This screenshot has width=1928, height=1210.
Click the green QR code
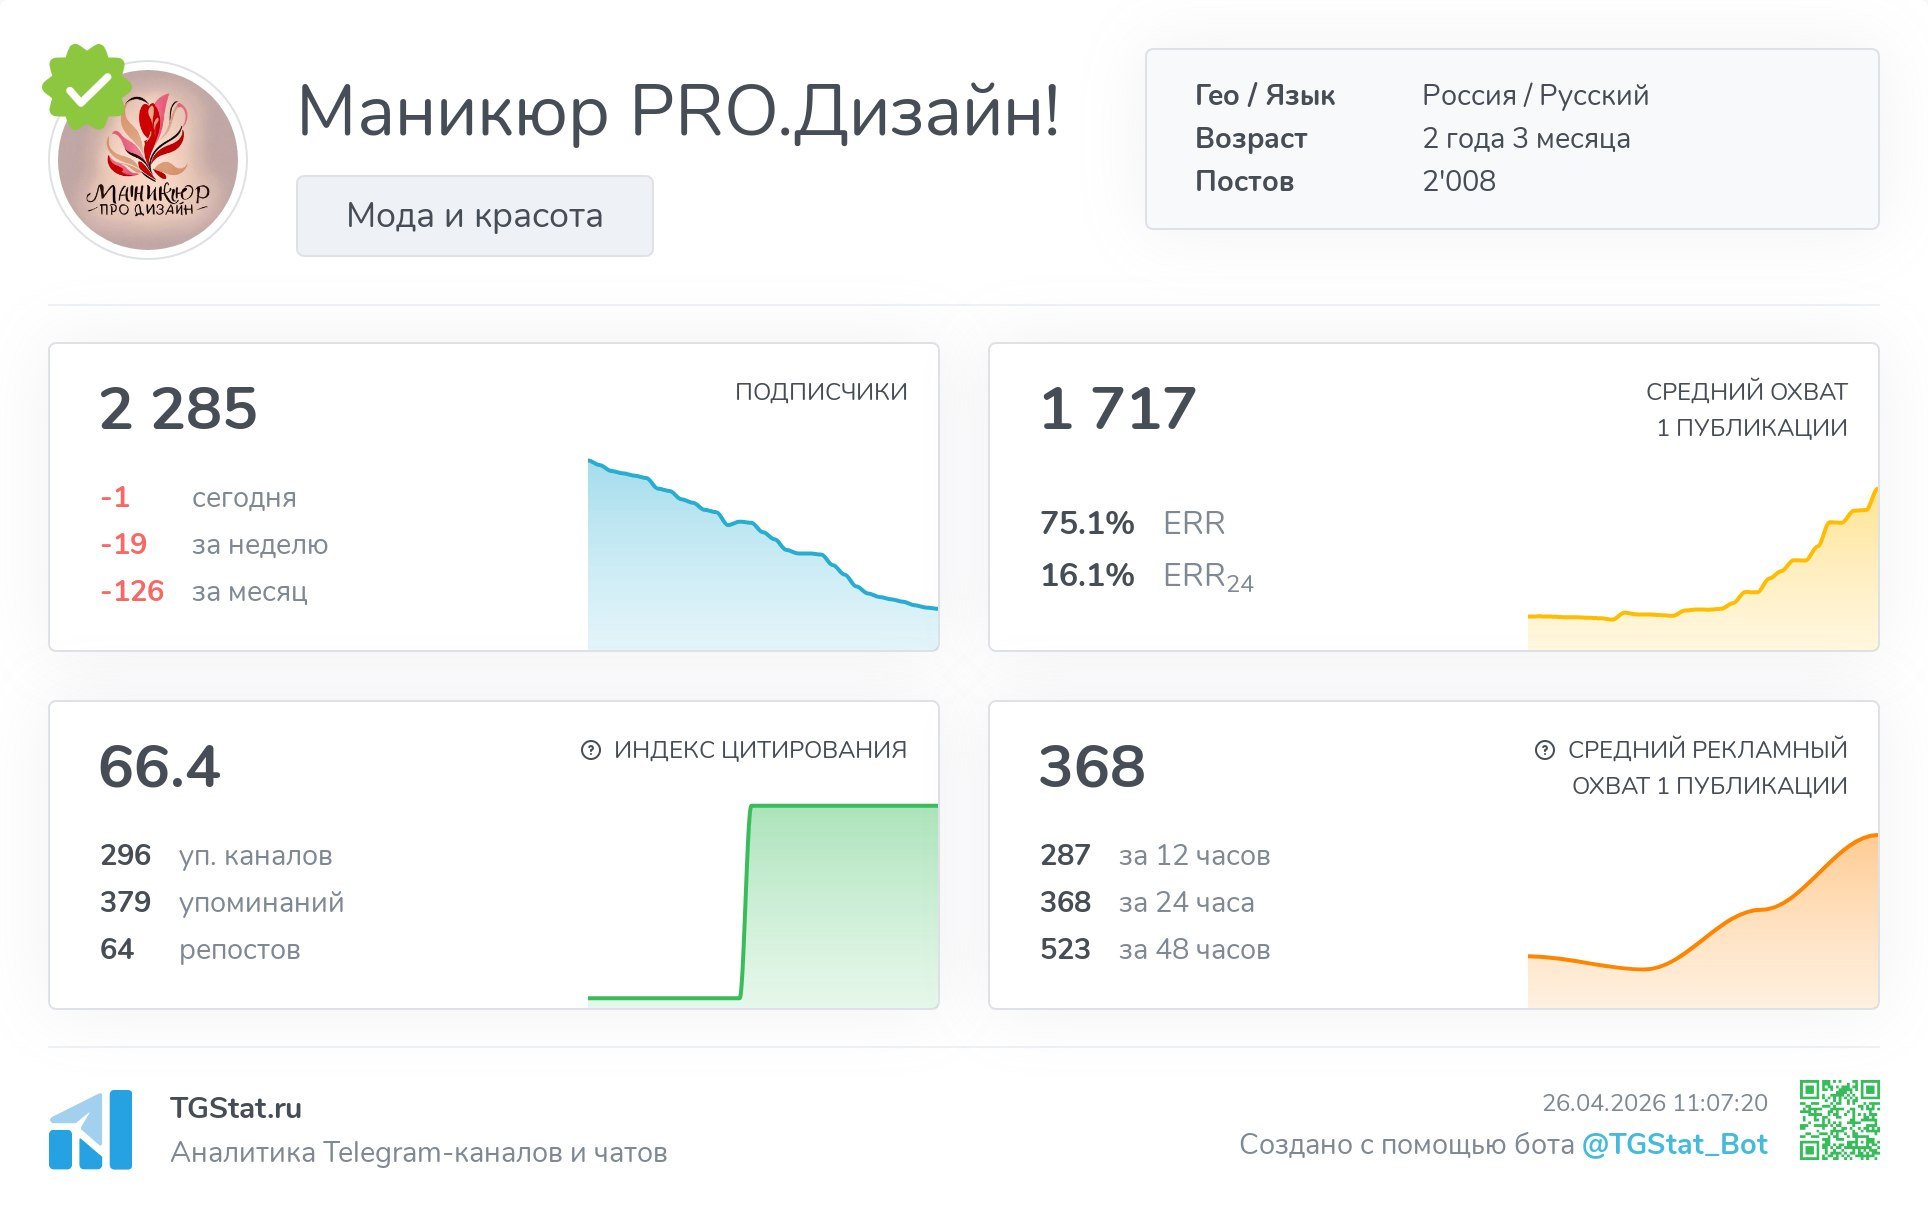1839,1120
